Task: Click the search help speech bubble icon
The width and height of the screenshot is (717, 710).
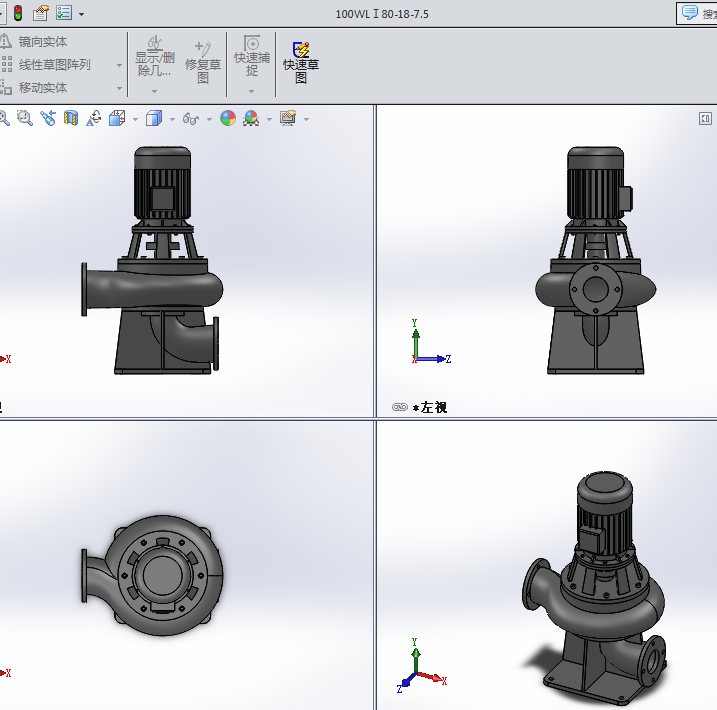Action: 690,12
